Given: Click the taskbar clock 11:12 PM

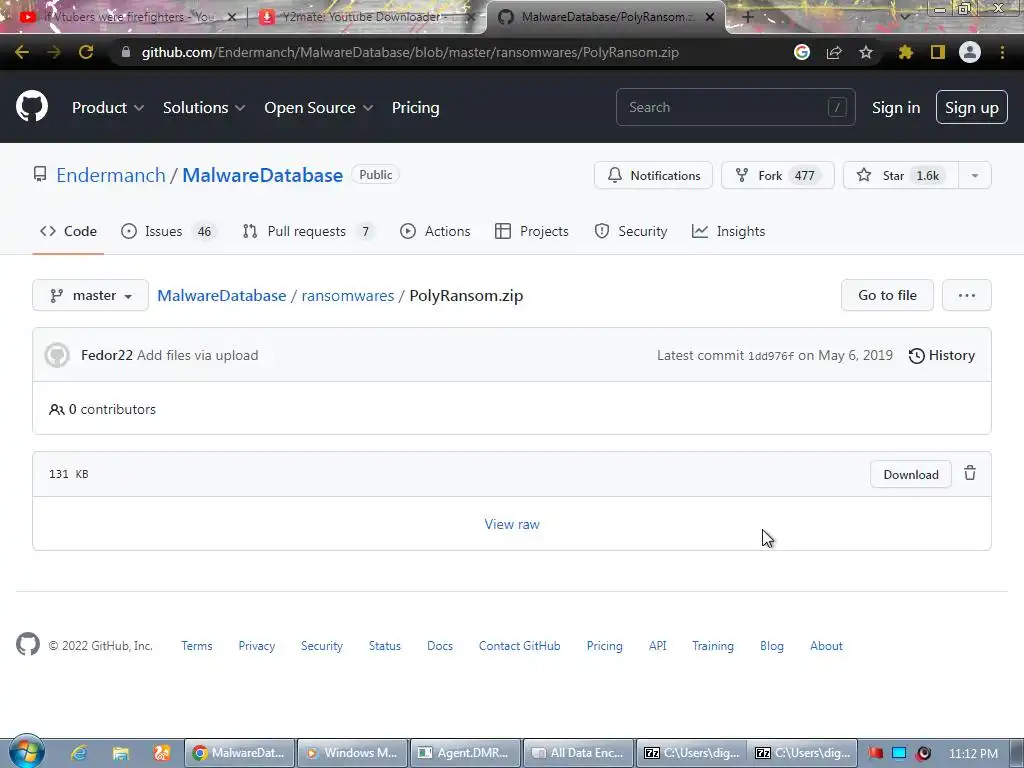Looking at the screenshot, I should coord(973,753).
